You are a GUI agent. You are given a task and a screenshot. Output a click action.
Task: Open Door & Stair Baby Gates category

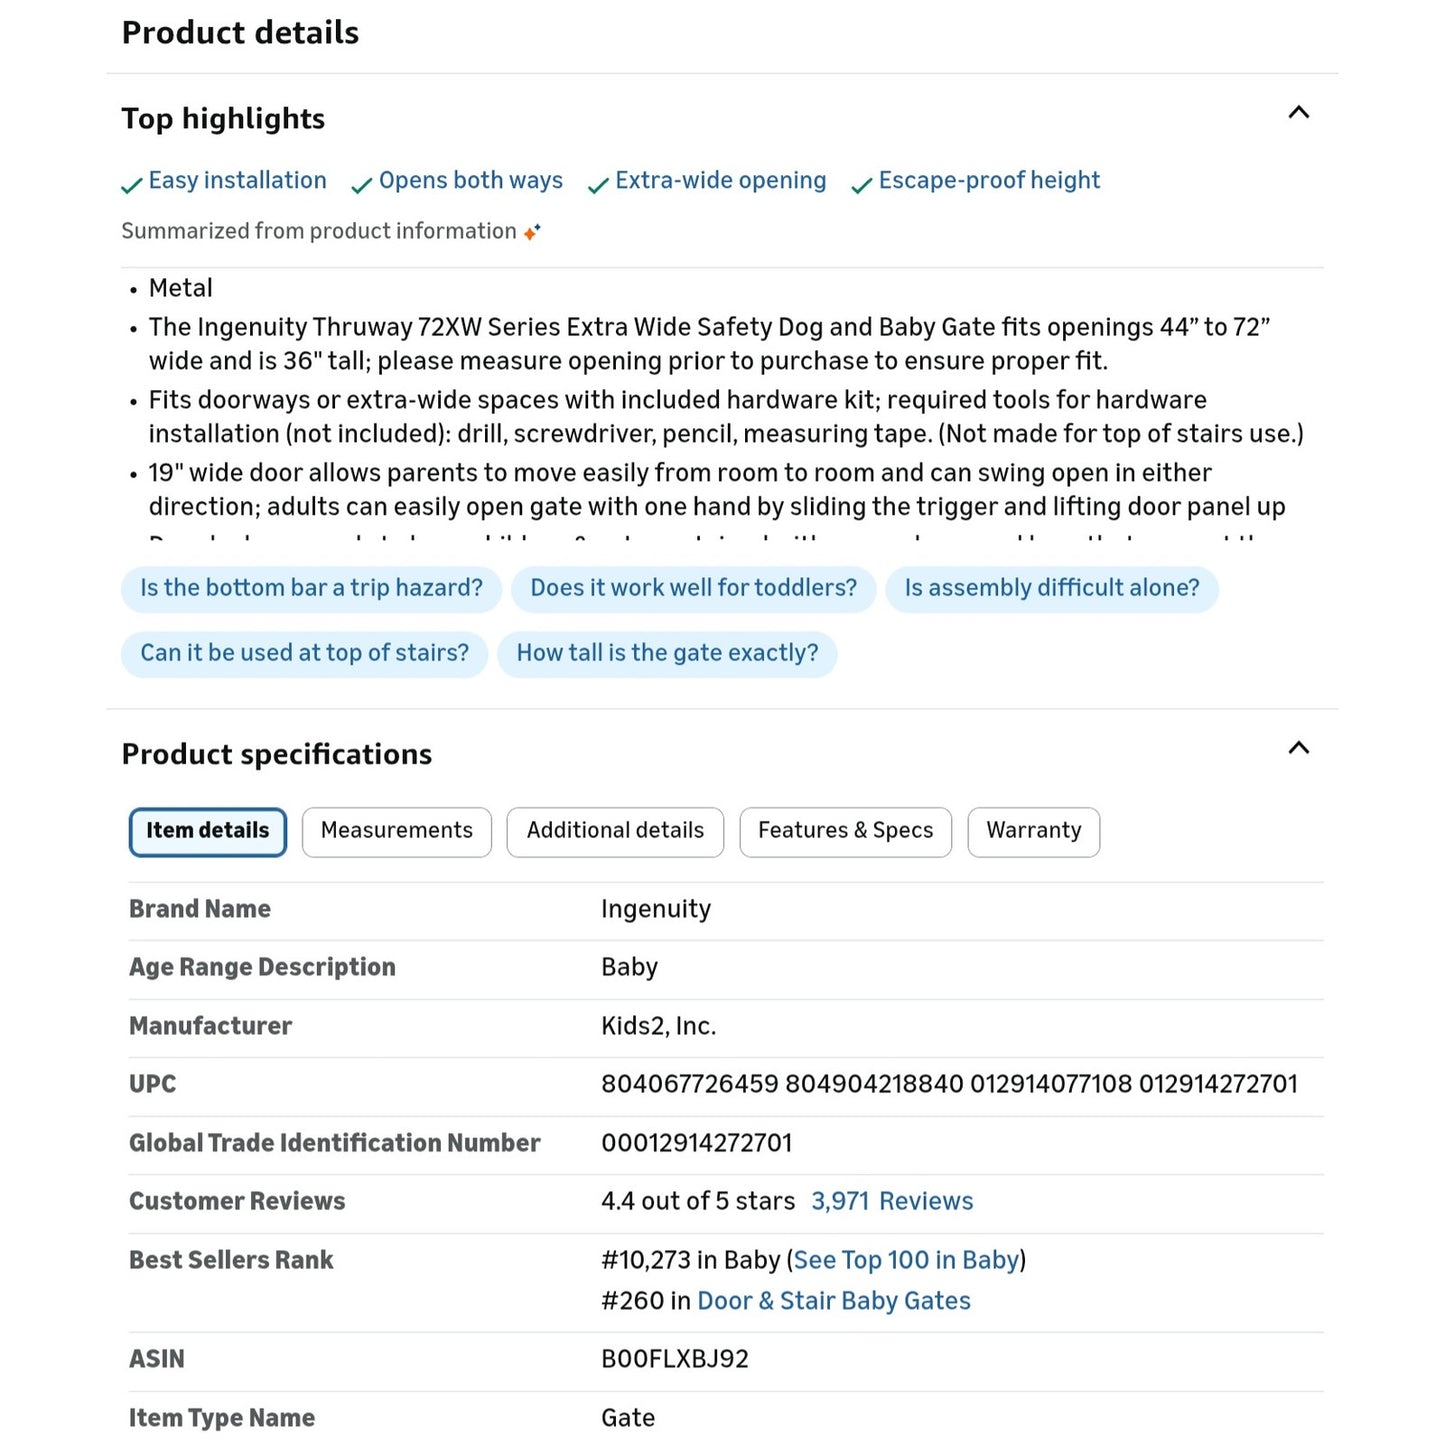point(833,1301)
